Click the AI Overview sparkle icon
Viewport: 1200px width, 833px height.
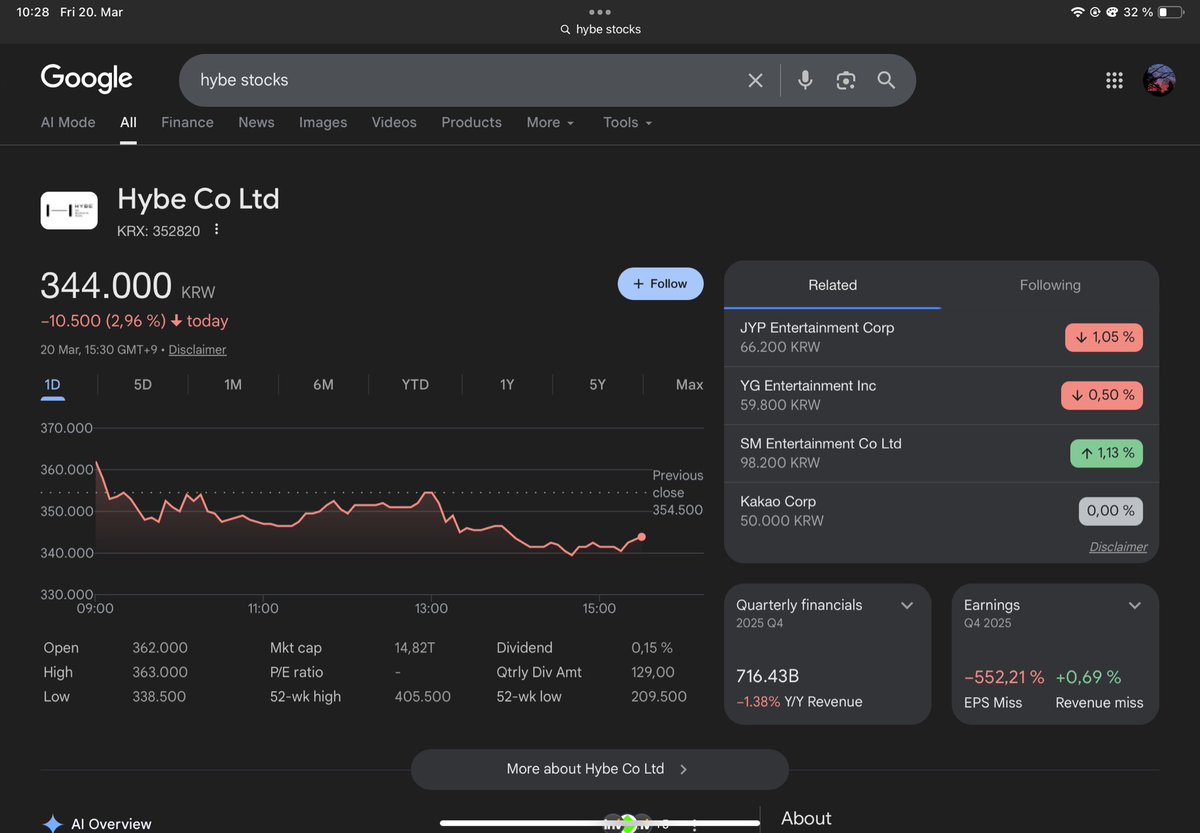click(52, 823)
